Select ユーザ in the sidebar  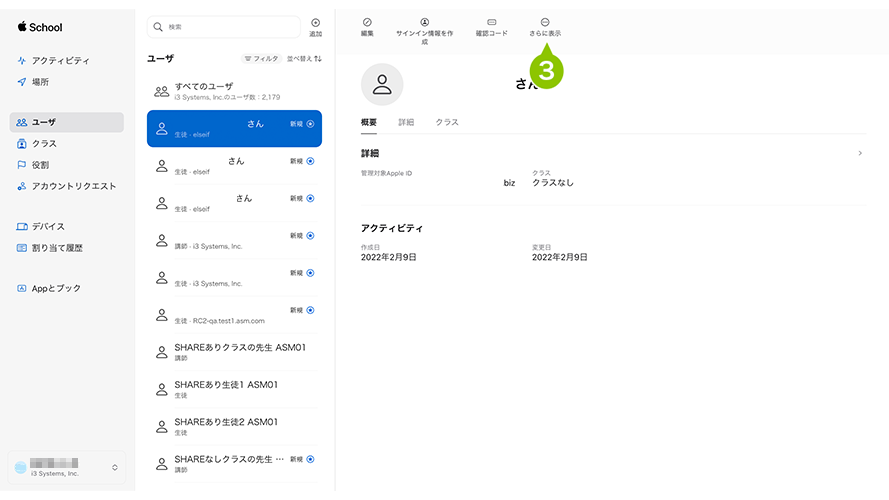pyautogui.click(x=67, y=122)
